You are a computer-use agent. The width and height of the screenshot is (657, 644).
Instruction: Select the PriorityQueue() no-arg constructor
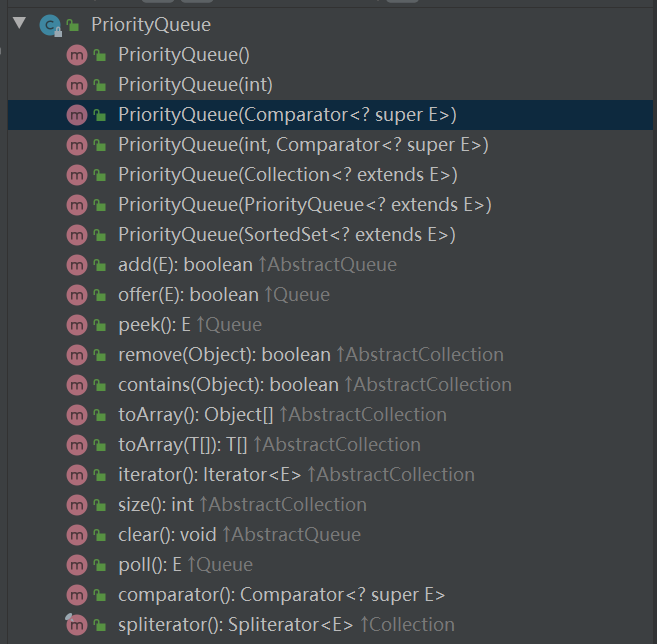(x=183, y=55)
